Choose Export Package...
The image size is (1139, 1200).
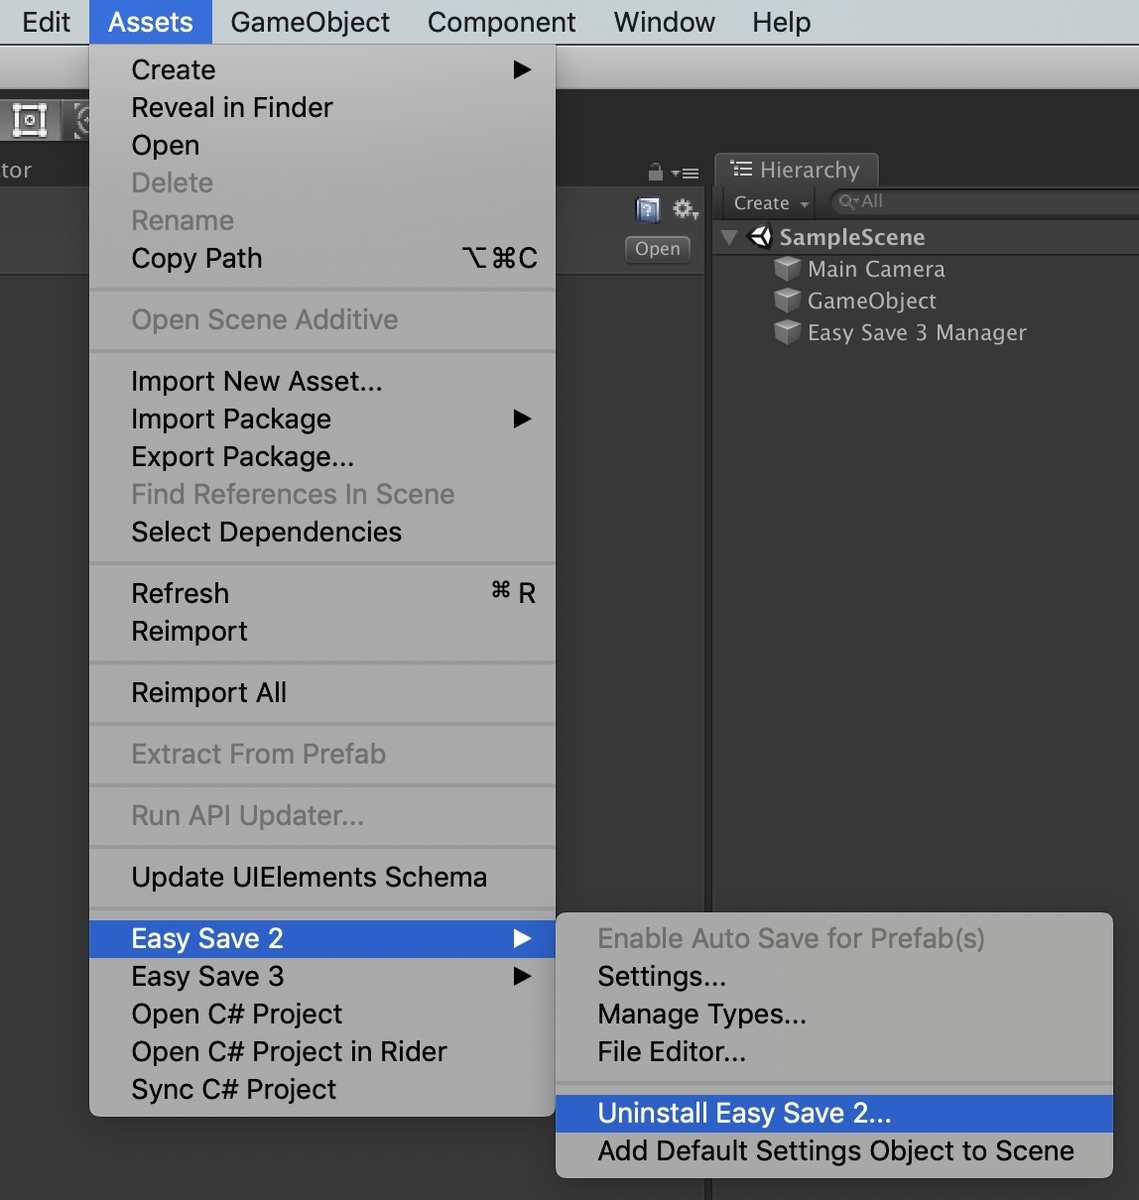pos(322,457)
